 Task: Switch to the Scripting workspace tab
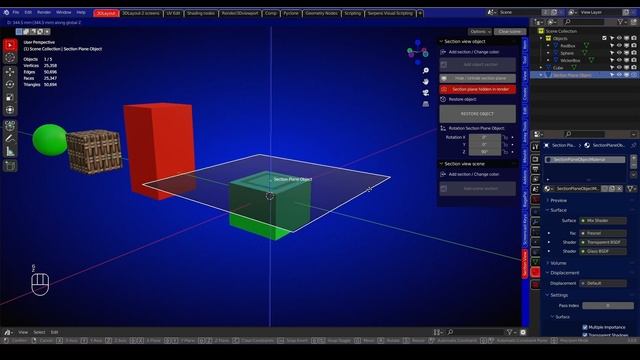352,13
